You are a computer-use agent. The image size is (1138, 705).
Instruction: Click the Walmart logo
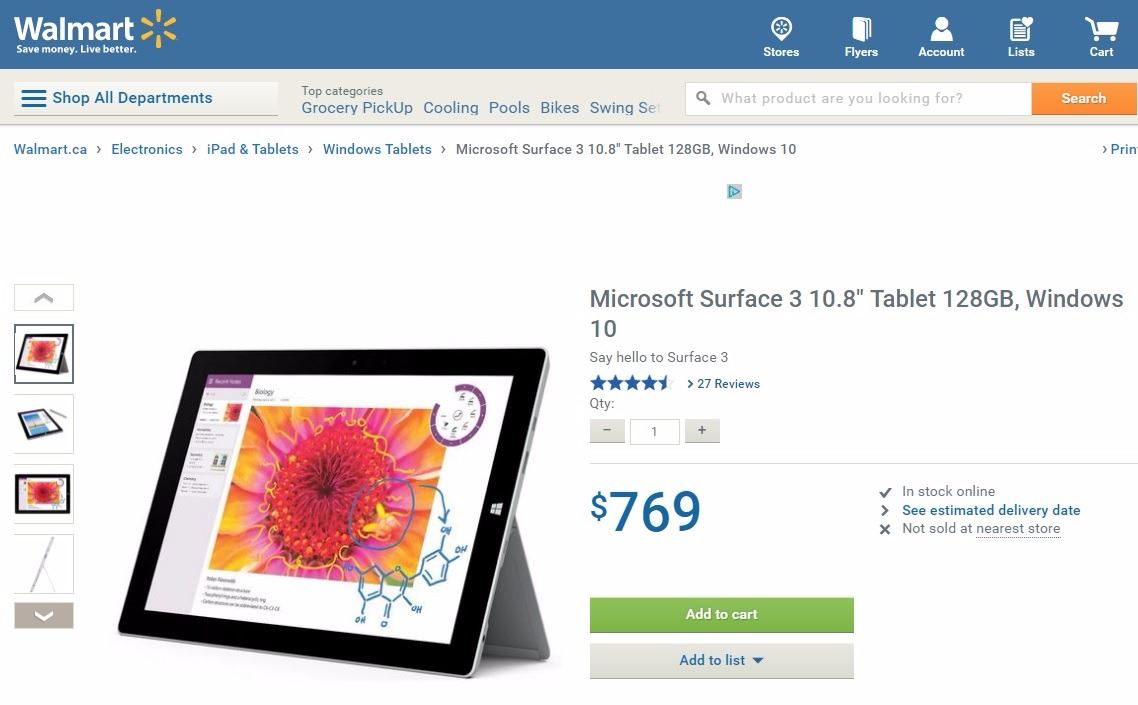point(95,32)
